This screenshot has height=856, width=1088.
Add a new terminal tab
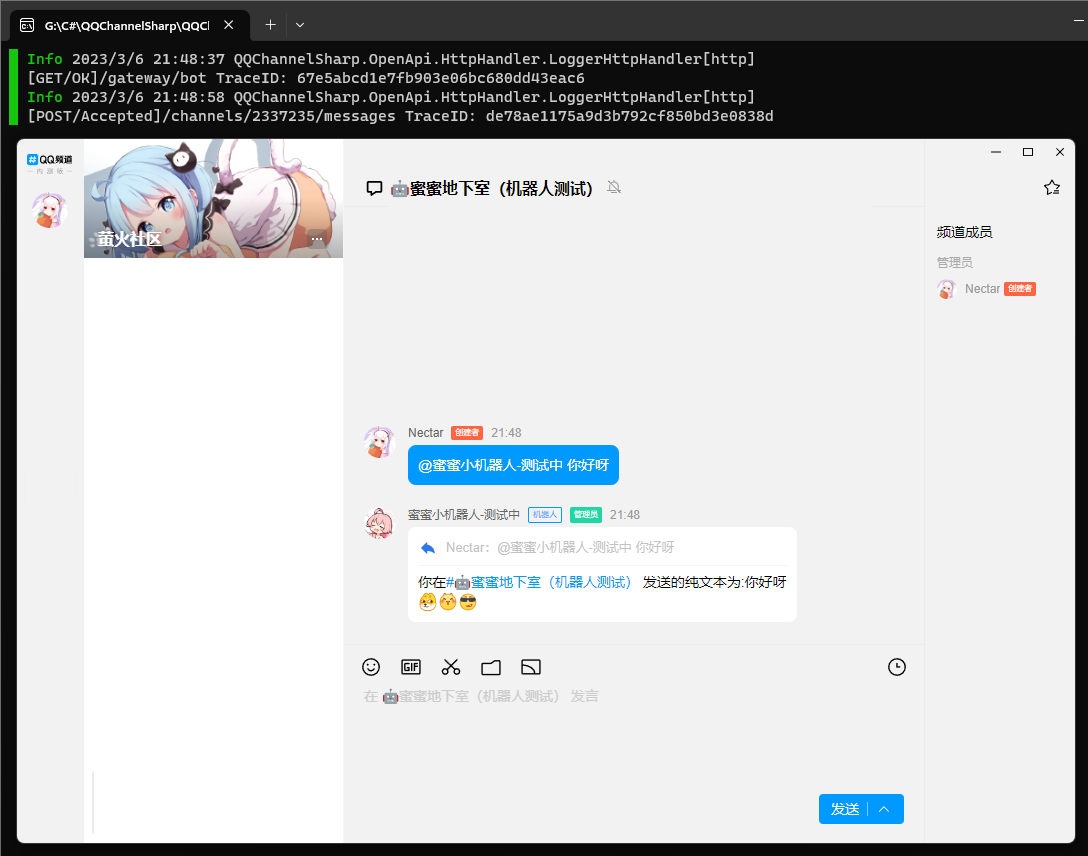(x=271, y=25)
